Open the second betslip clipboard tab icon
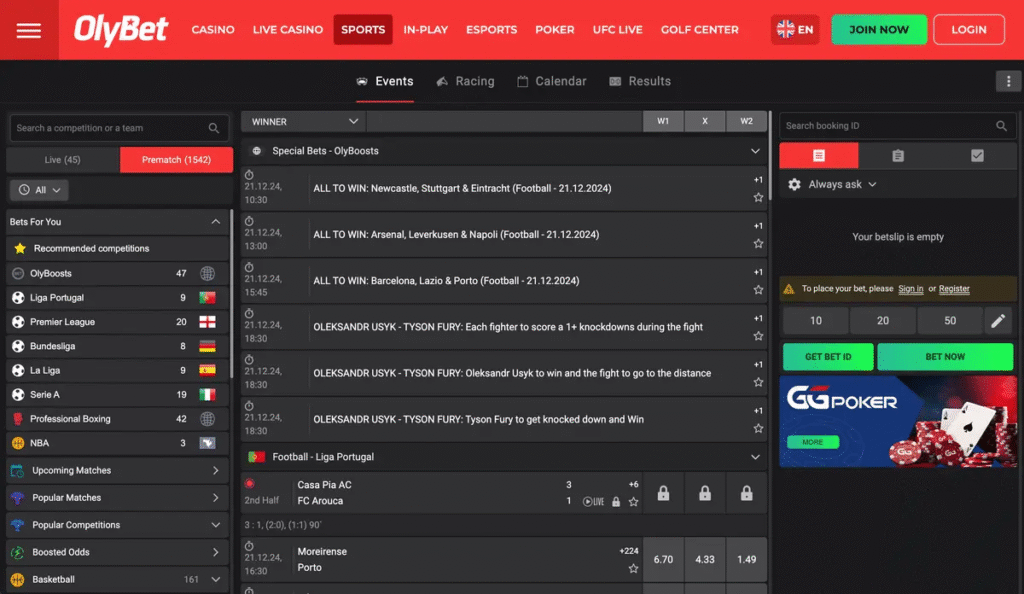 pos(897,156)
